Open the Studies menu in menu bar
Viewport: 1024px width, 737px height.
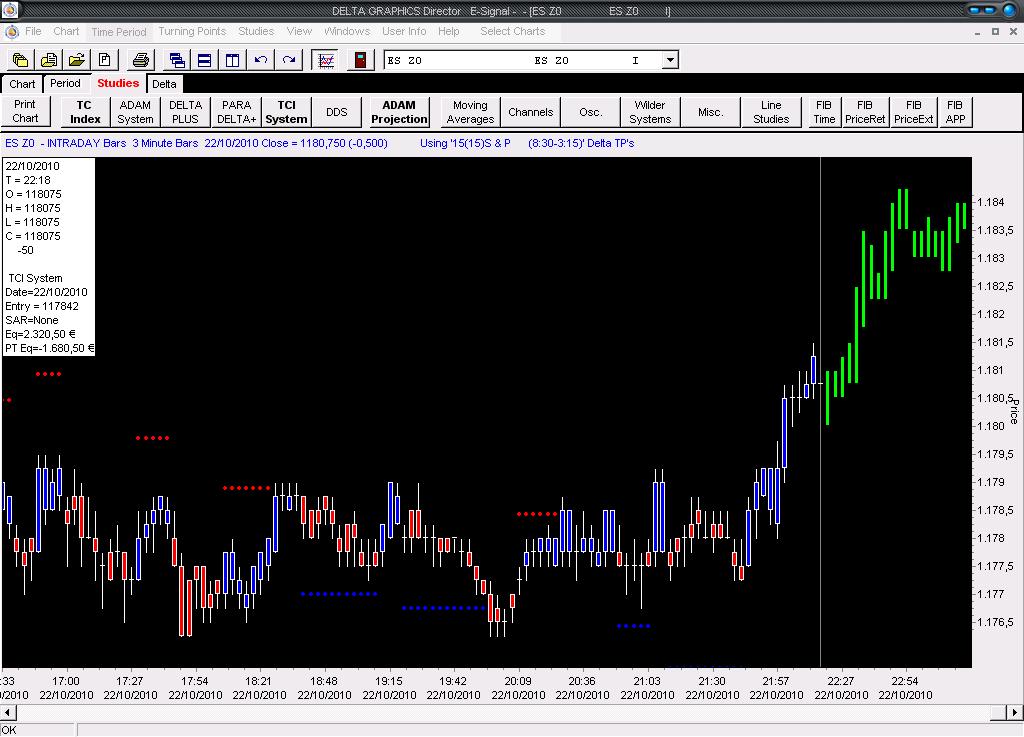pyautogui.click(x=256, y=31)
